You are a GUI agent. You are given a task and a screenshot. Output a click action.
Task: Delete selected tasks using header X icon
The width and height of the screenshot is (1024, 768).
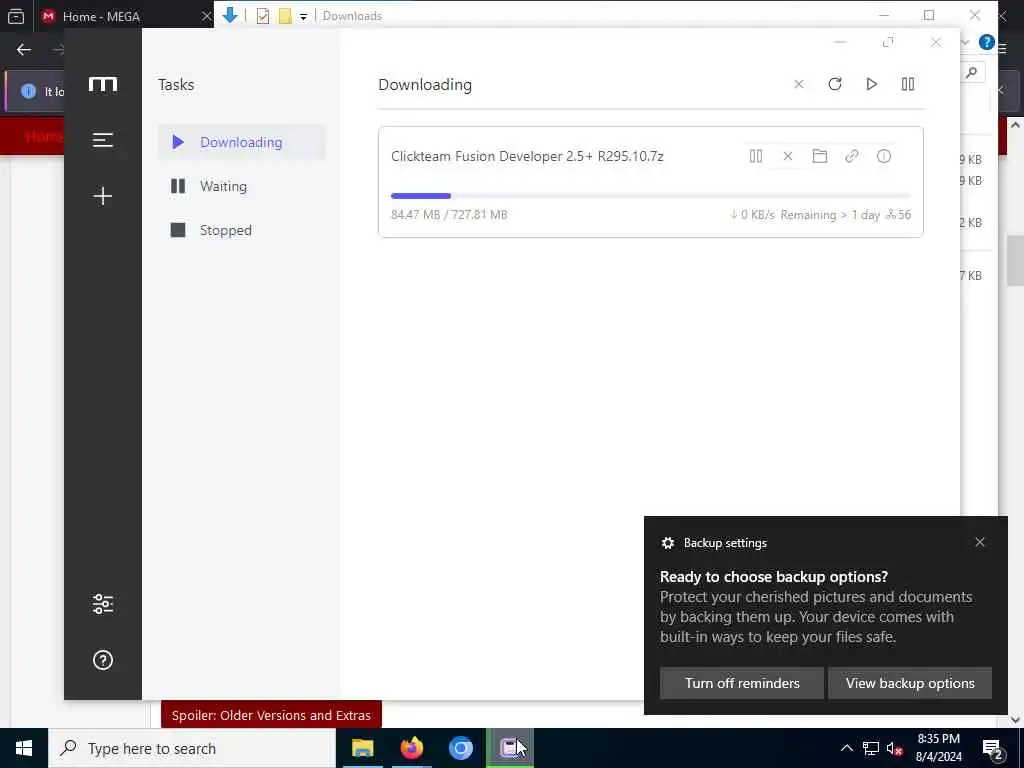(x=799, y=84)
